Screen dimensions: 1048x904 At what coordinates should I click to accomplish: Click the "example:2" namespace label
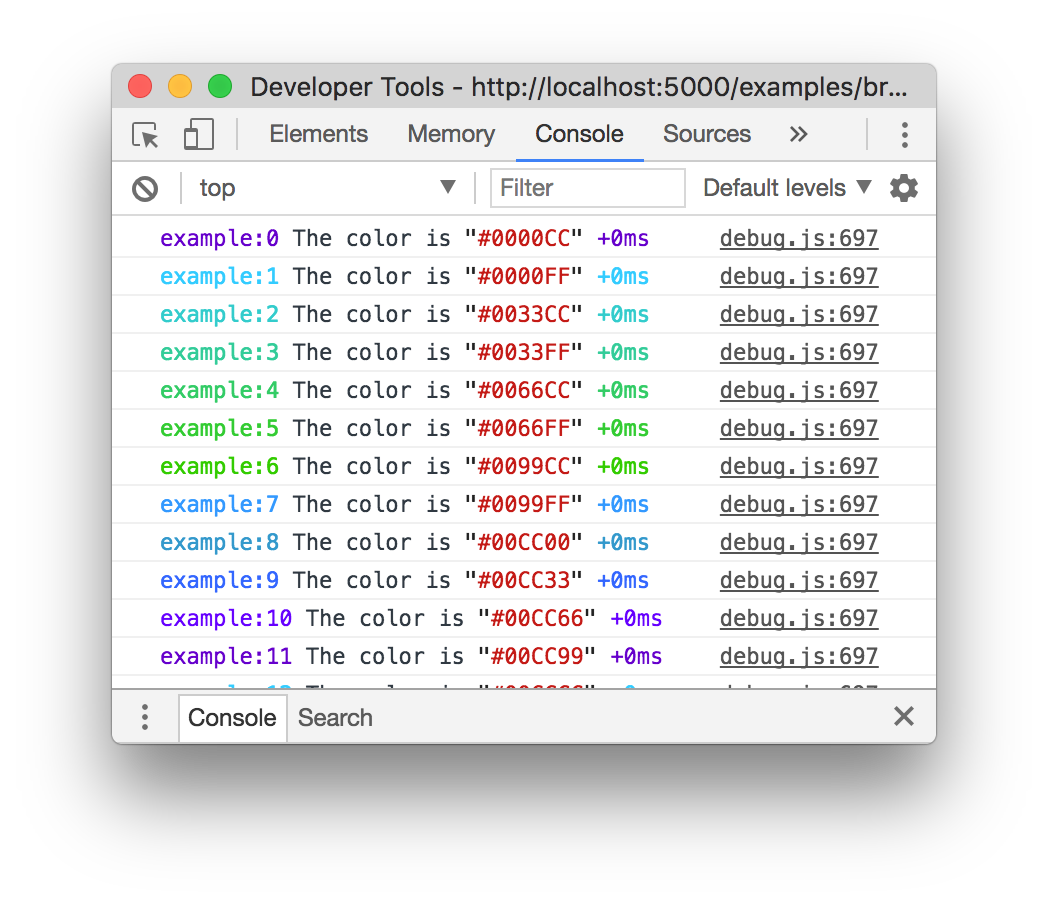219,315
